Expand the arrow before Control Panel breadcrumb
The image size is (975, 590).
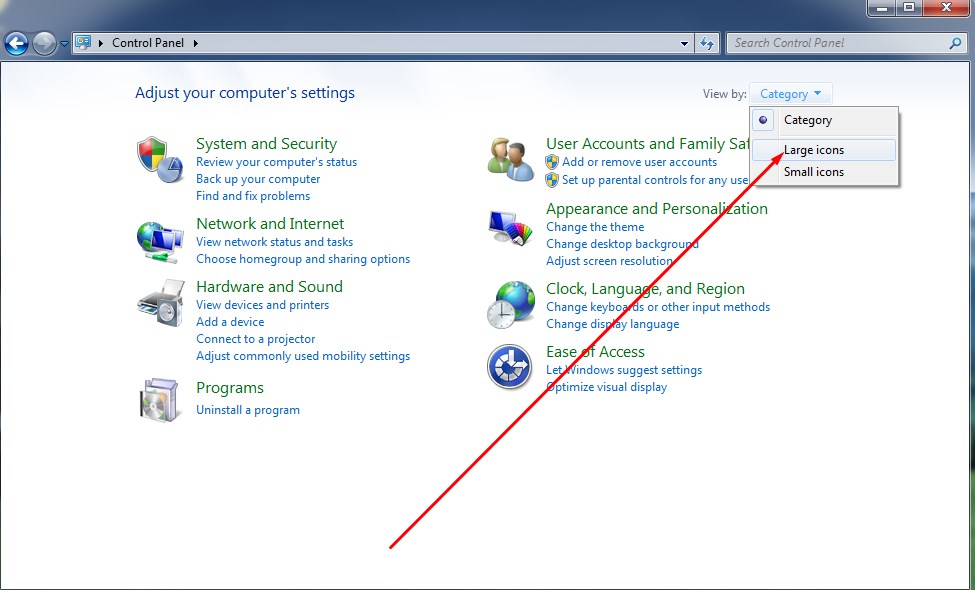[x=101, y=43]
